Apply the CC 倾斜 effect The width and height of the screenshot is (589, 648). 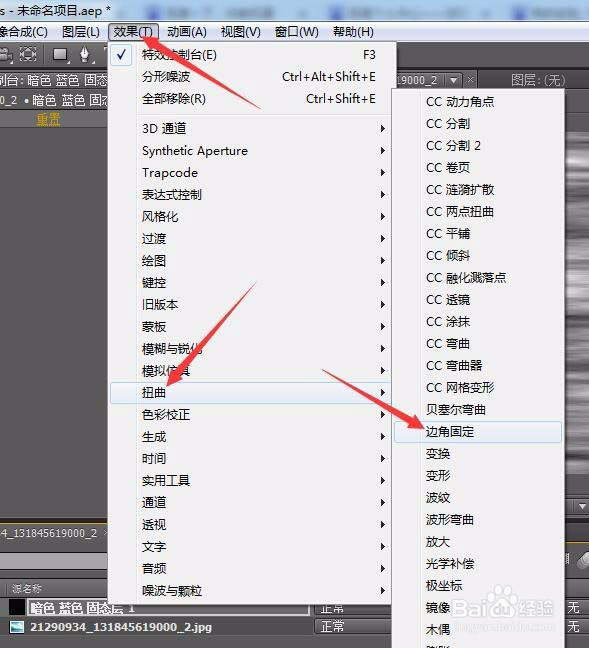tap(478, 255)
